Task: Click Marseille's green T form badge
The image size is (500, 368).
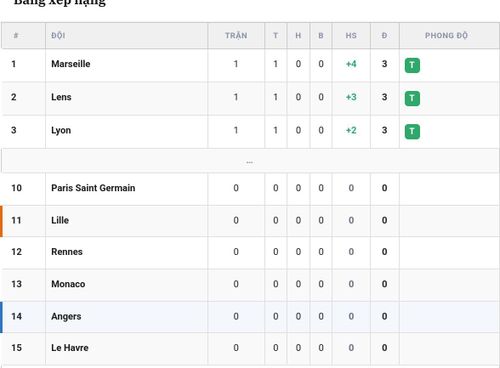Action: [412, 65]
